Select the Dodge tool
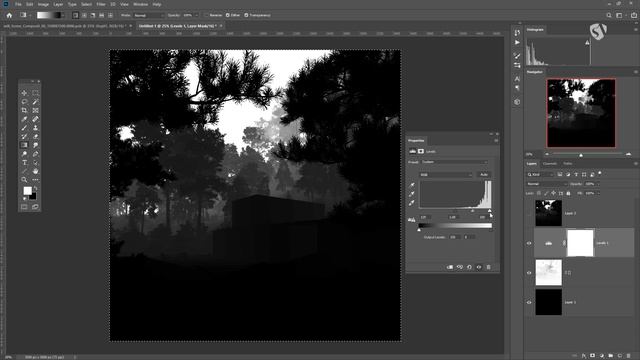Viewport: 640px width, 360px height. (24, 154)
